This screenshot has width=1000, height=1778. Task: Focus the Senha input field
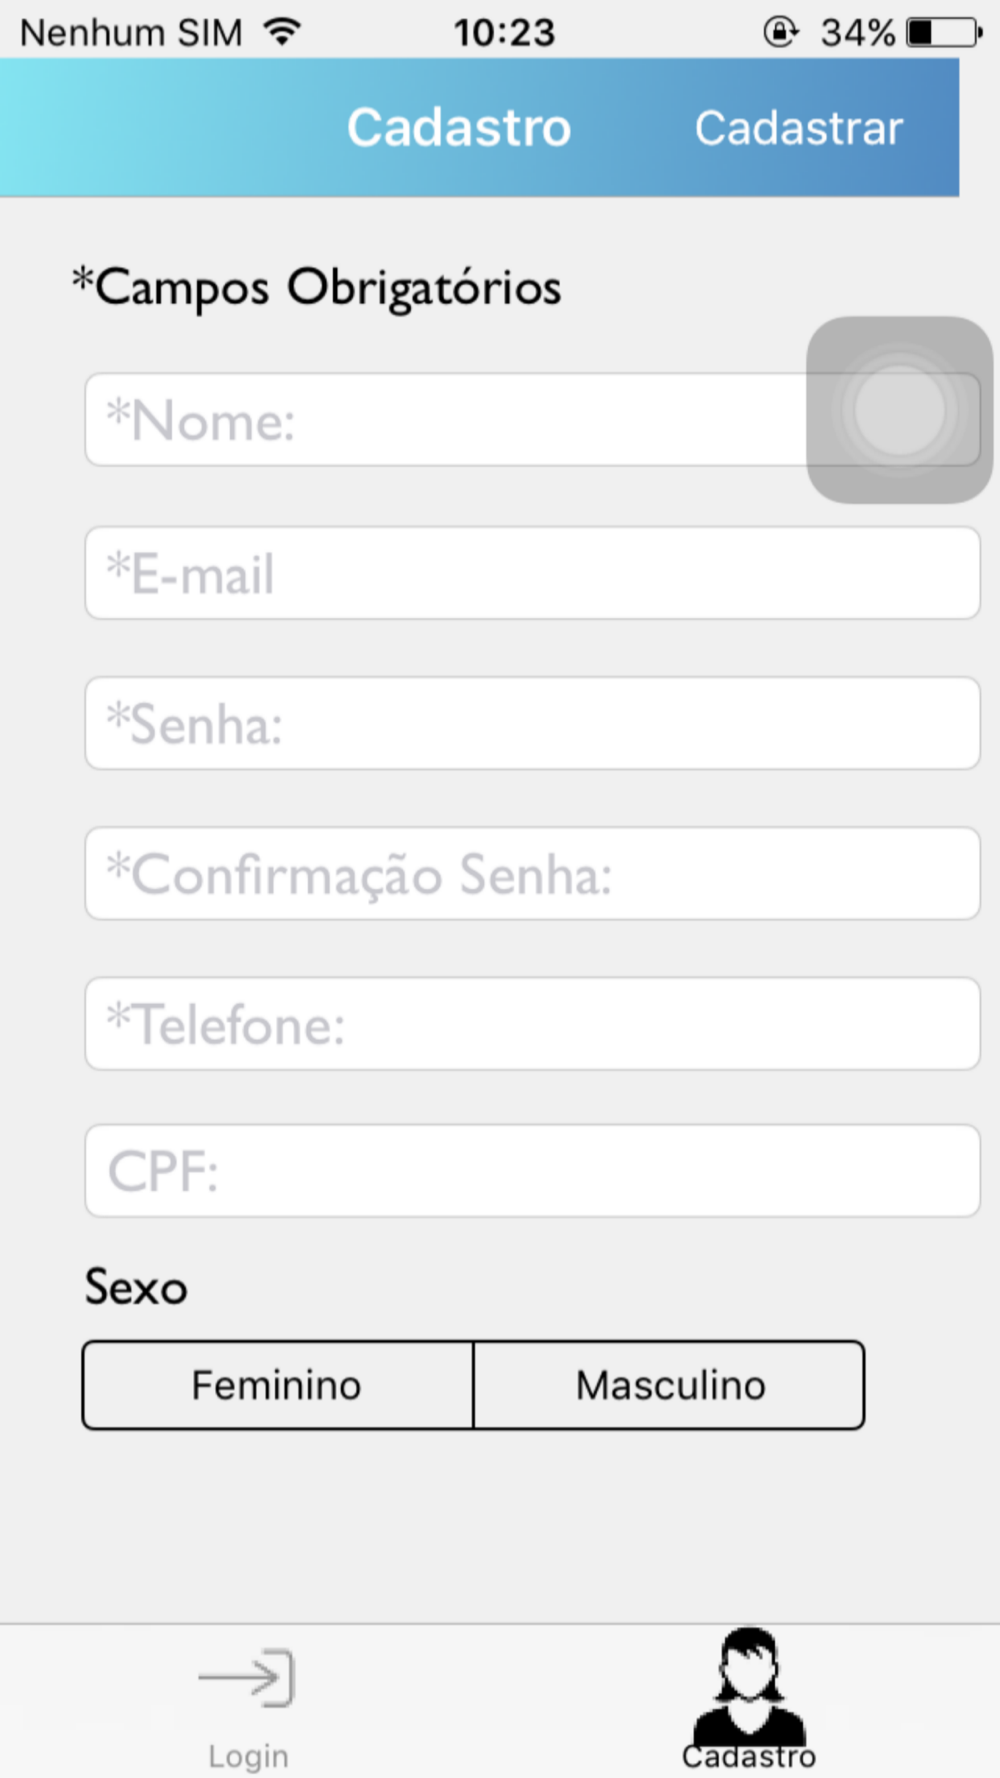coord(532,723)
